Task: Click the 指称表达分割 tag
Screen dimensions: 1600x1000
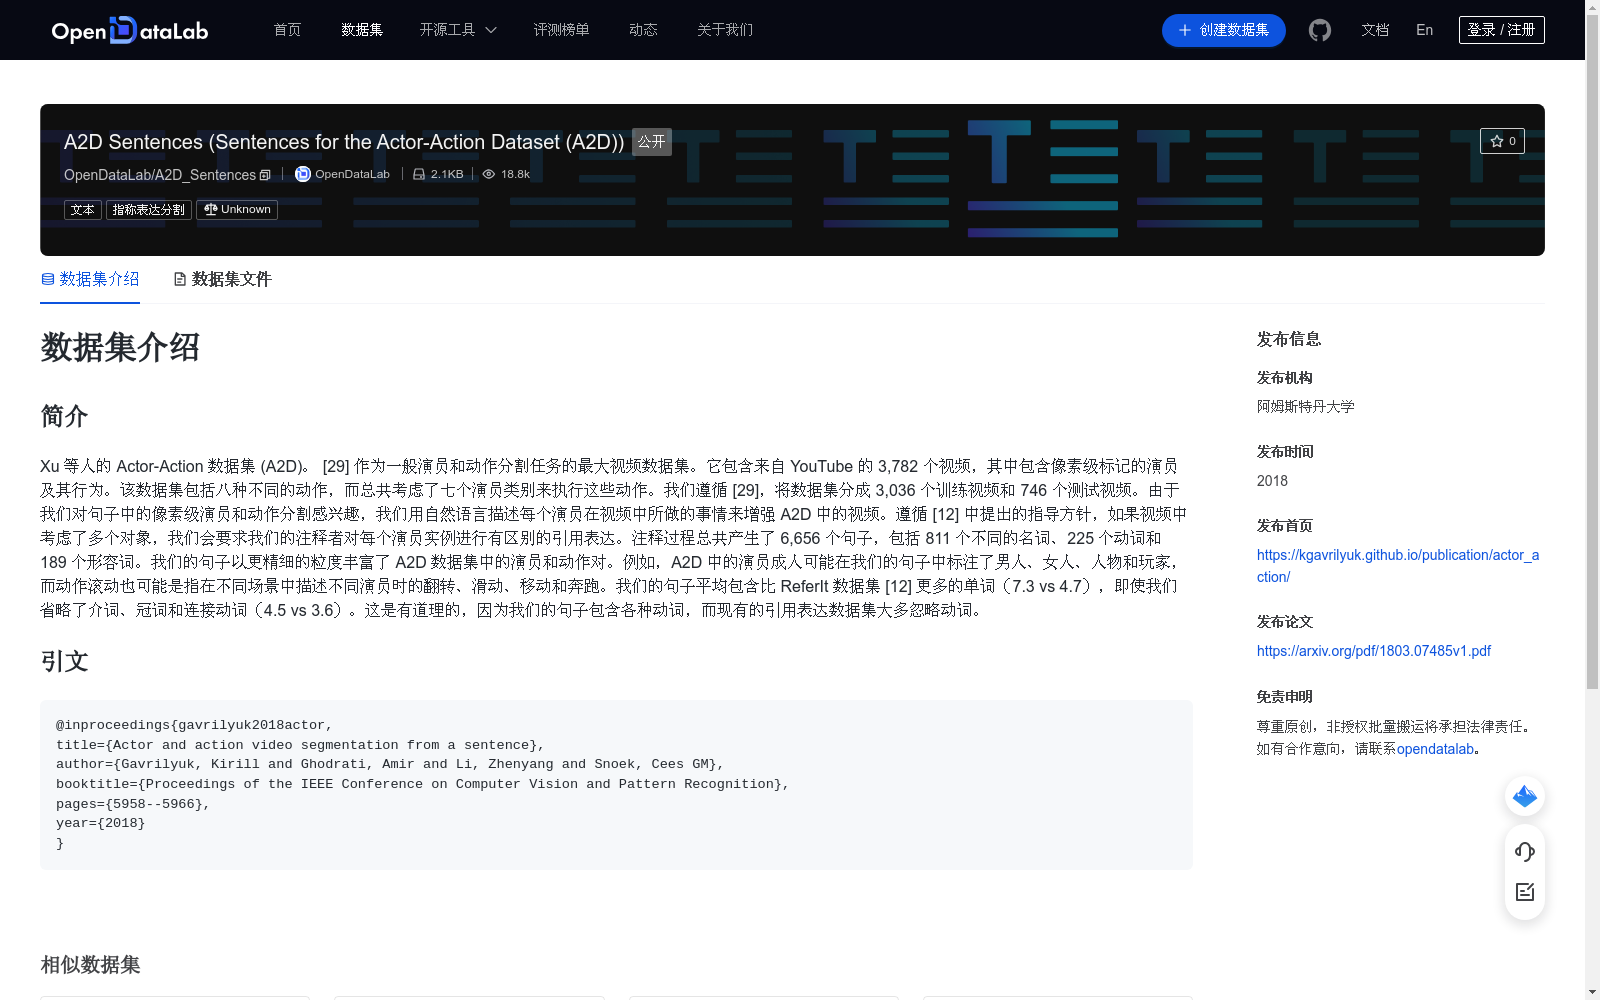Action: pyautogui.click(x=148, y=210)
